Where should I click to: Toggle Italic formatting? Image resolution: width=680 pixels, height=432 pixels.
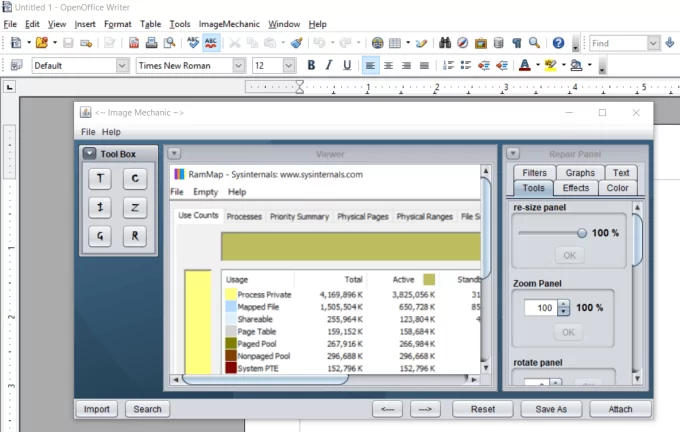(329, 65)
